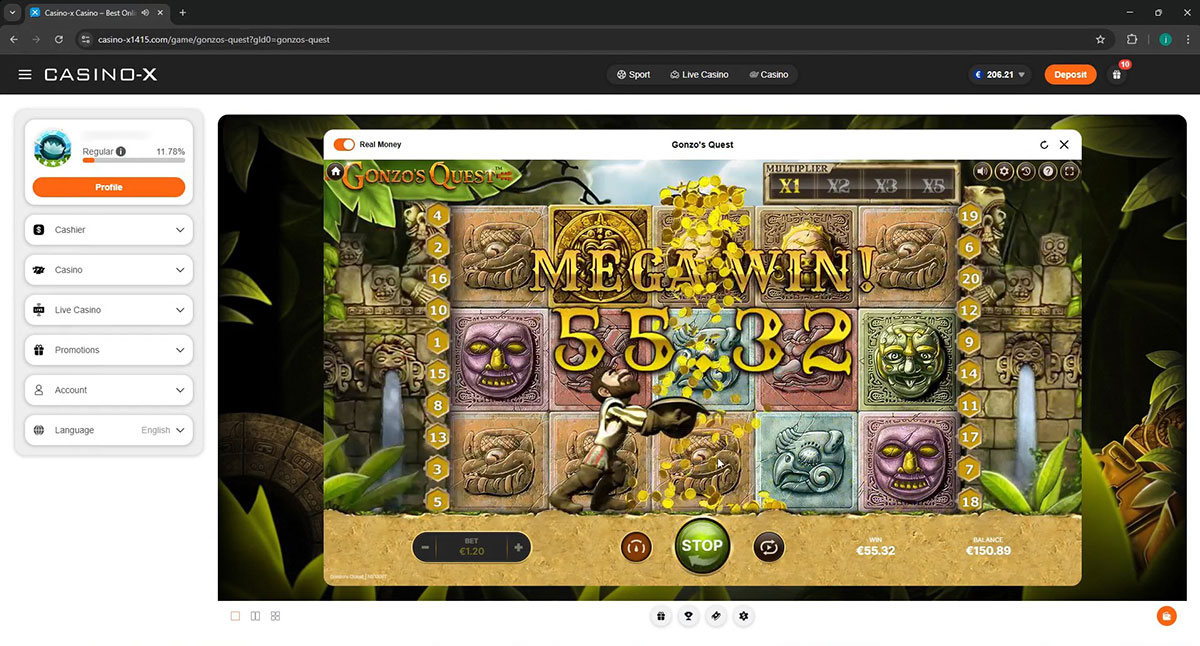Image resolution: width=1200 pixels, height=646 pixels.
Task: Open the game history clock icon
Action: (1026, 172)
